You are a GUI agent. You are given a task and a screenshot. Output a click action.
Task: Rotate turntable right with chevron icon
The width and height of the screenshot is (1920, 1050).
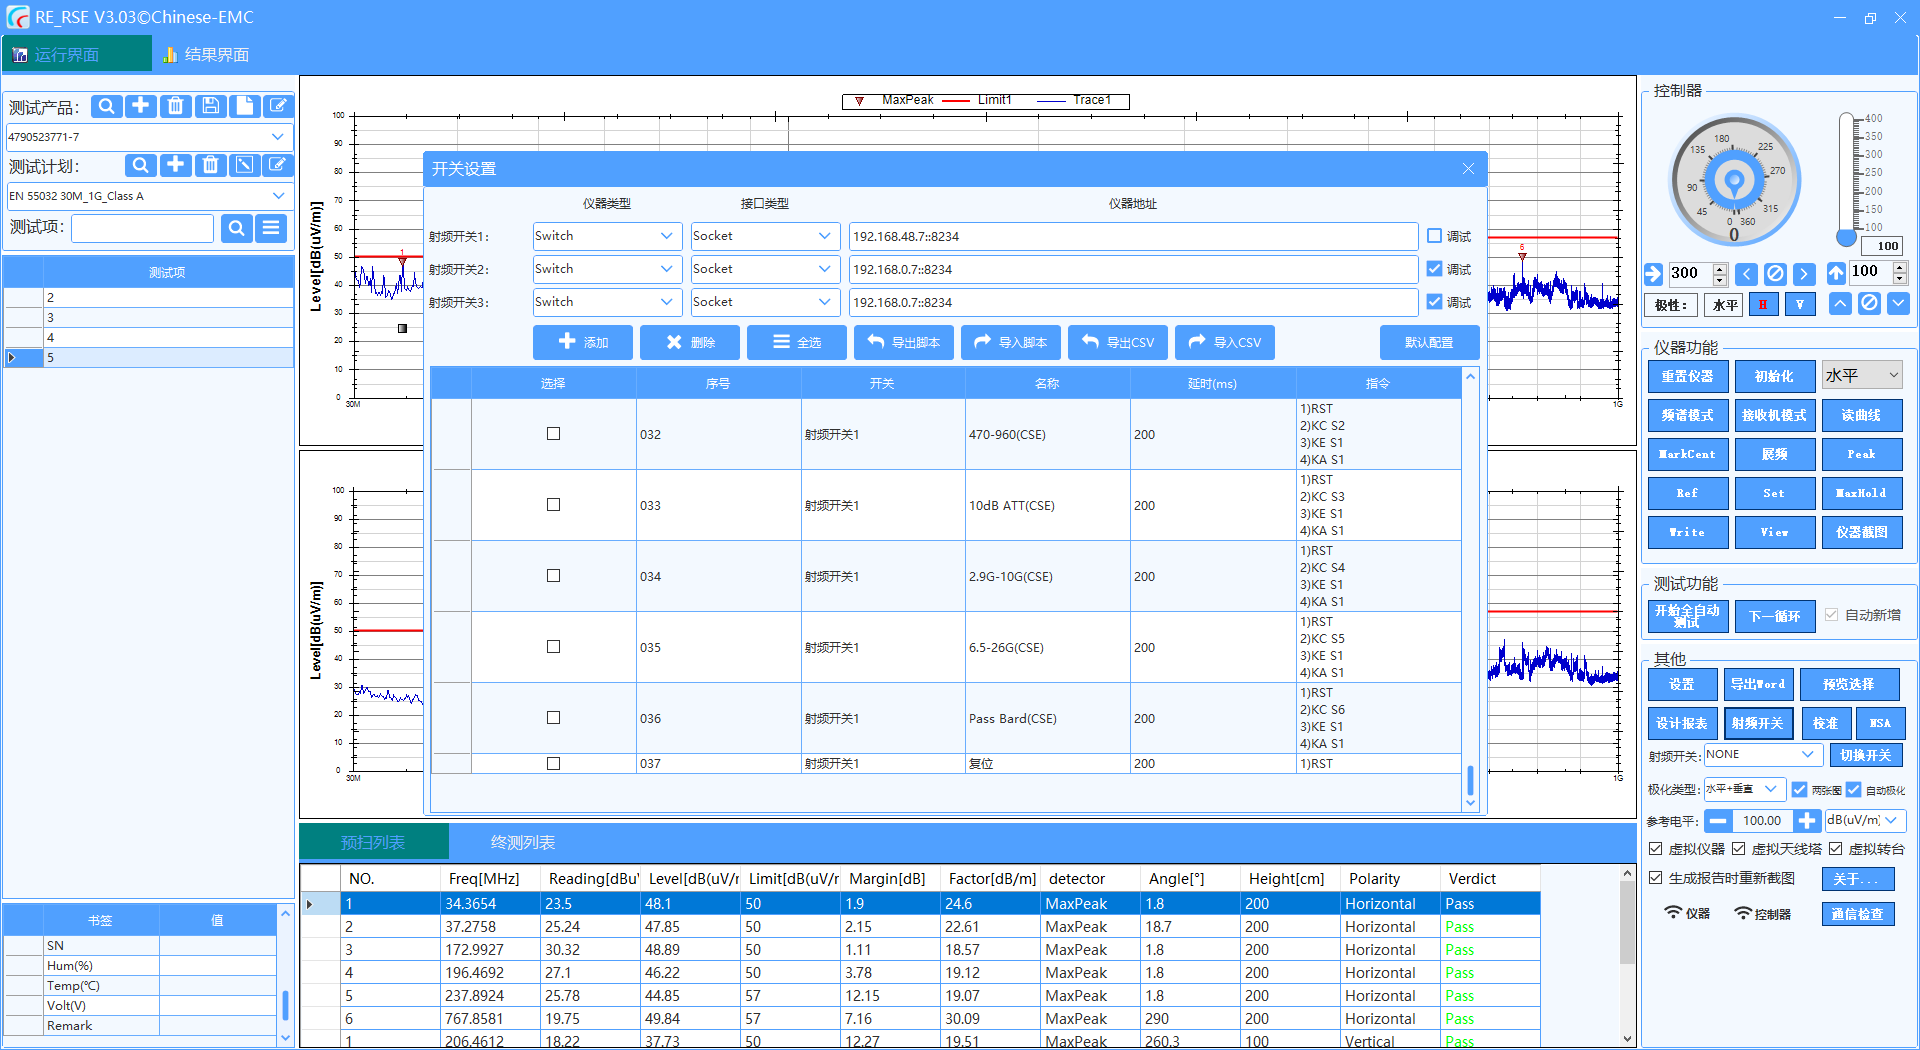pos(1804,273)
